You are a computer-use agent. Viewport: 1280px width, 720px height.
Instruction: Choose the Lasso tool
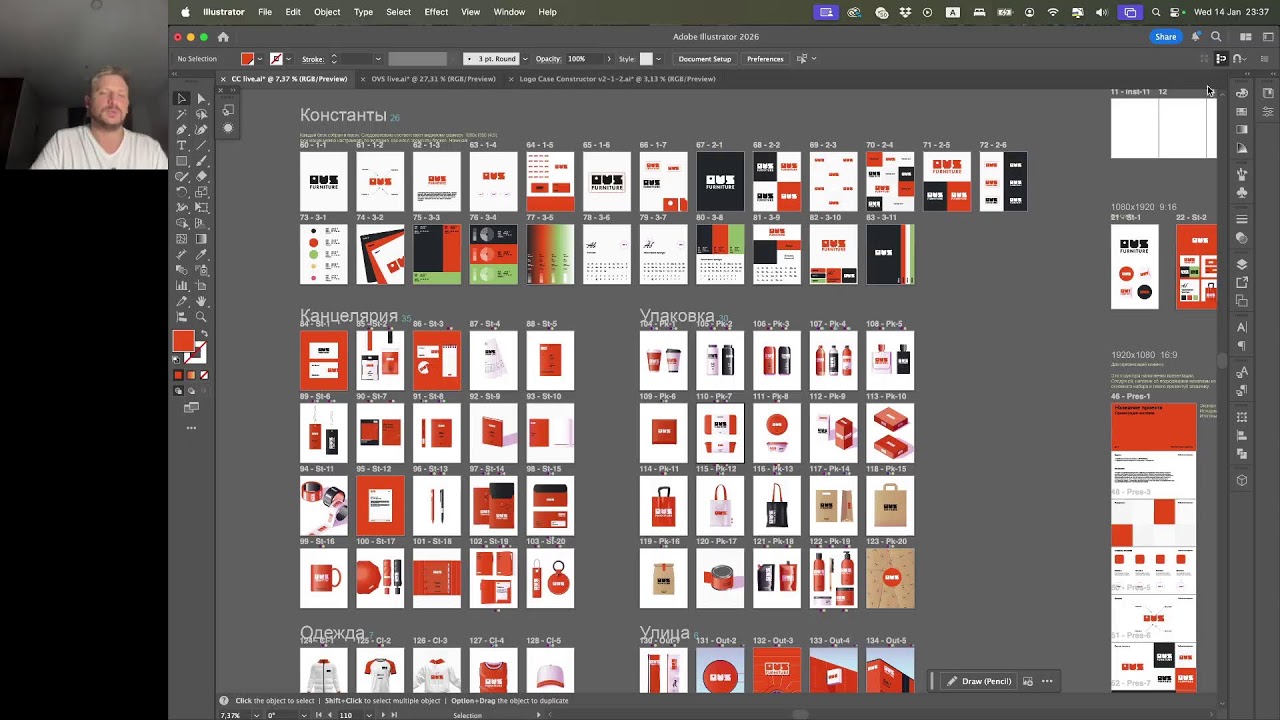(x=201, y=114)
